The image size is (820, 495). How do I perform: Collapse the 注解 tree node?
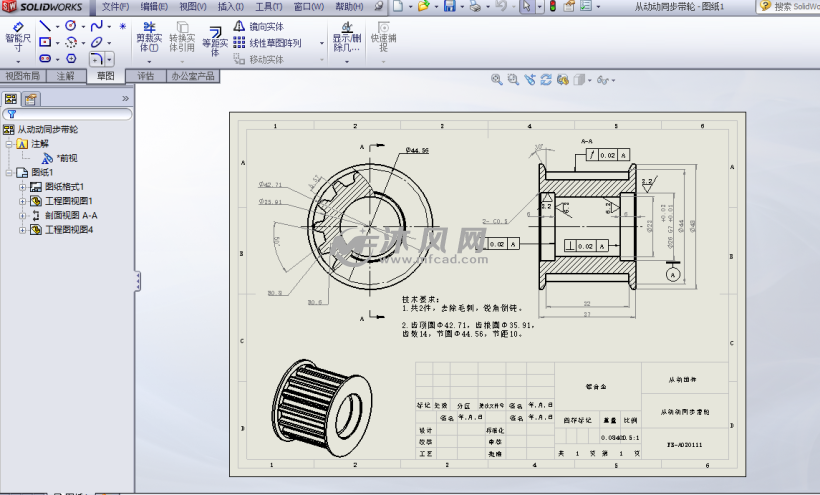click(x=9, y=144)
